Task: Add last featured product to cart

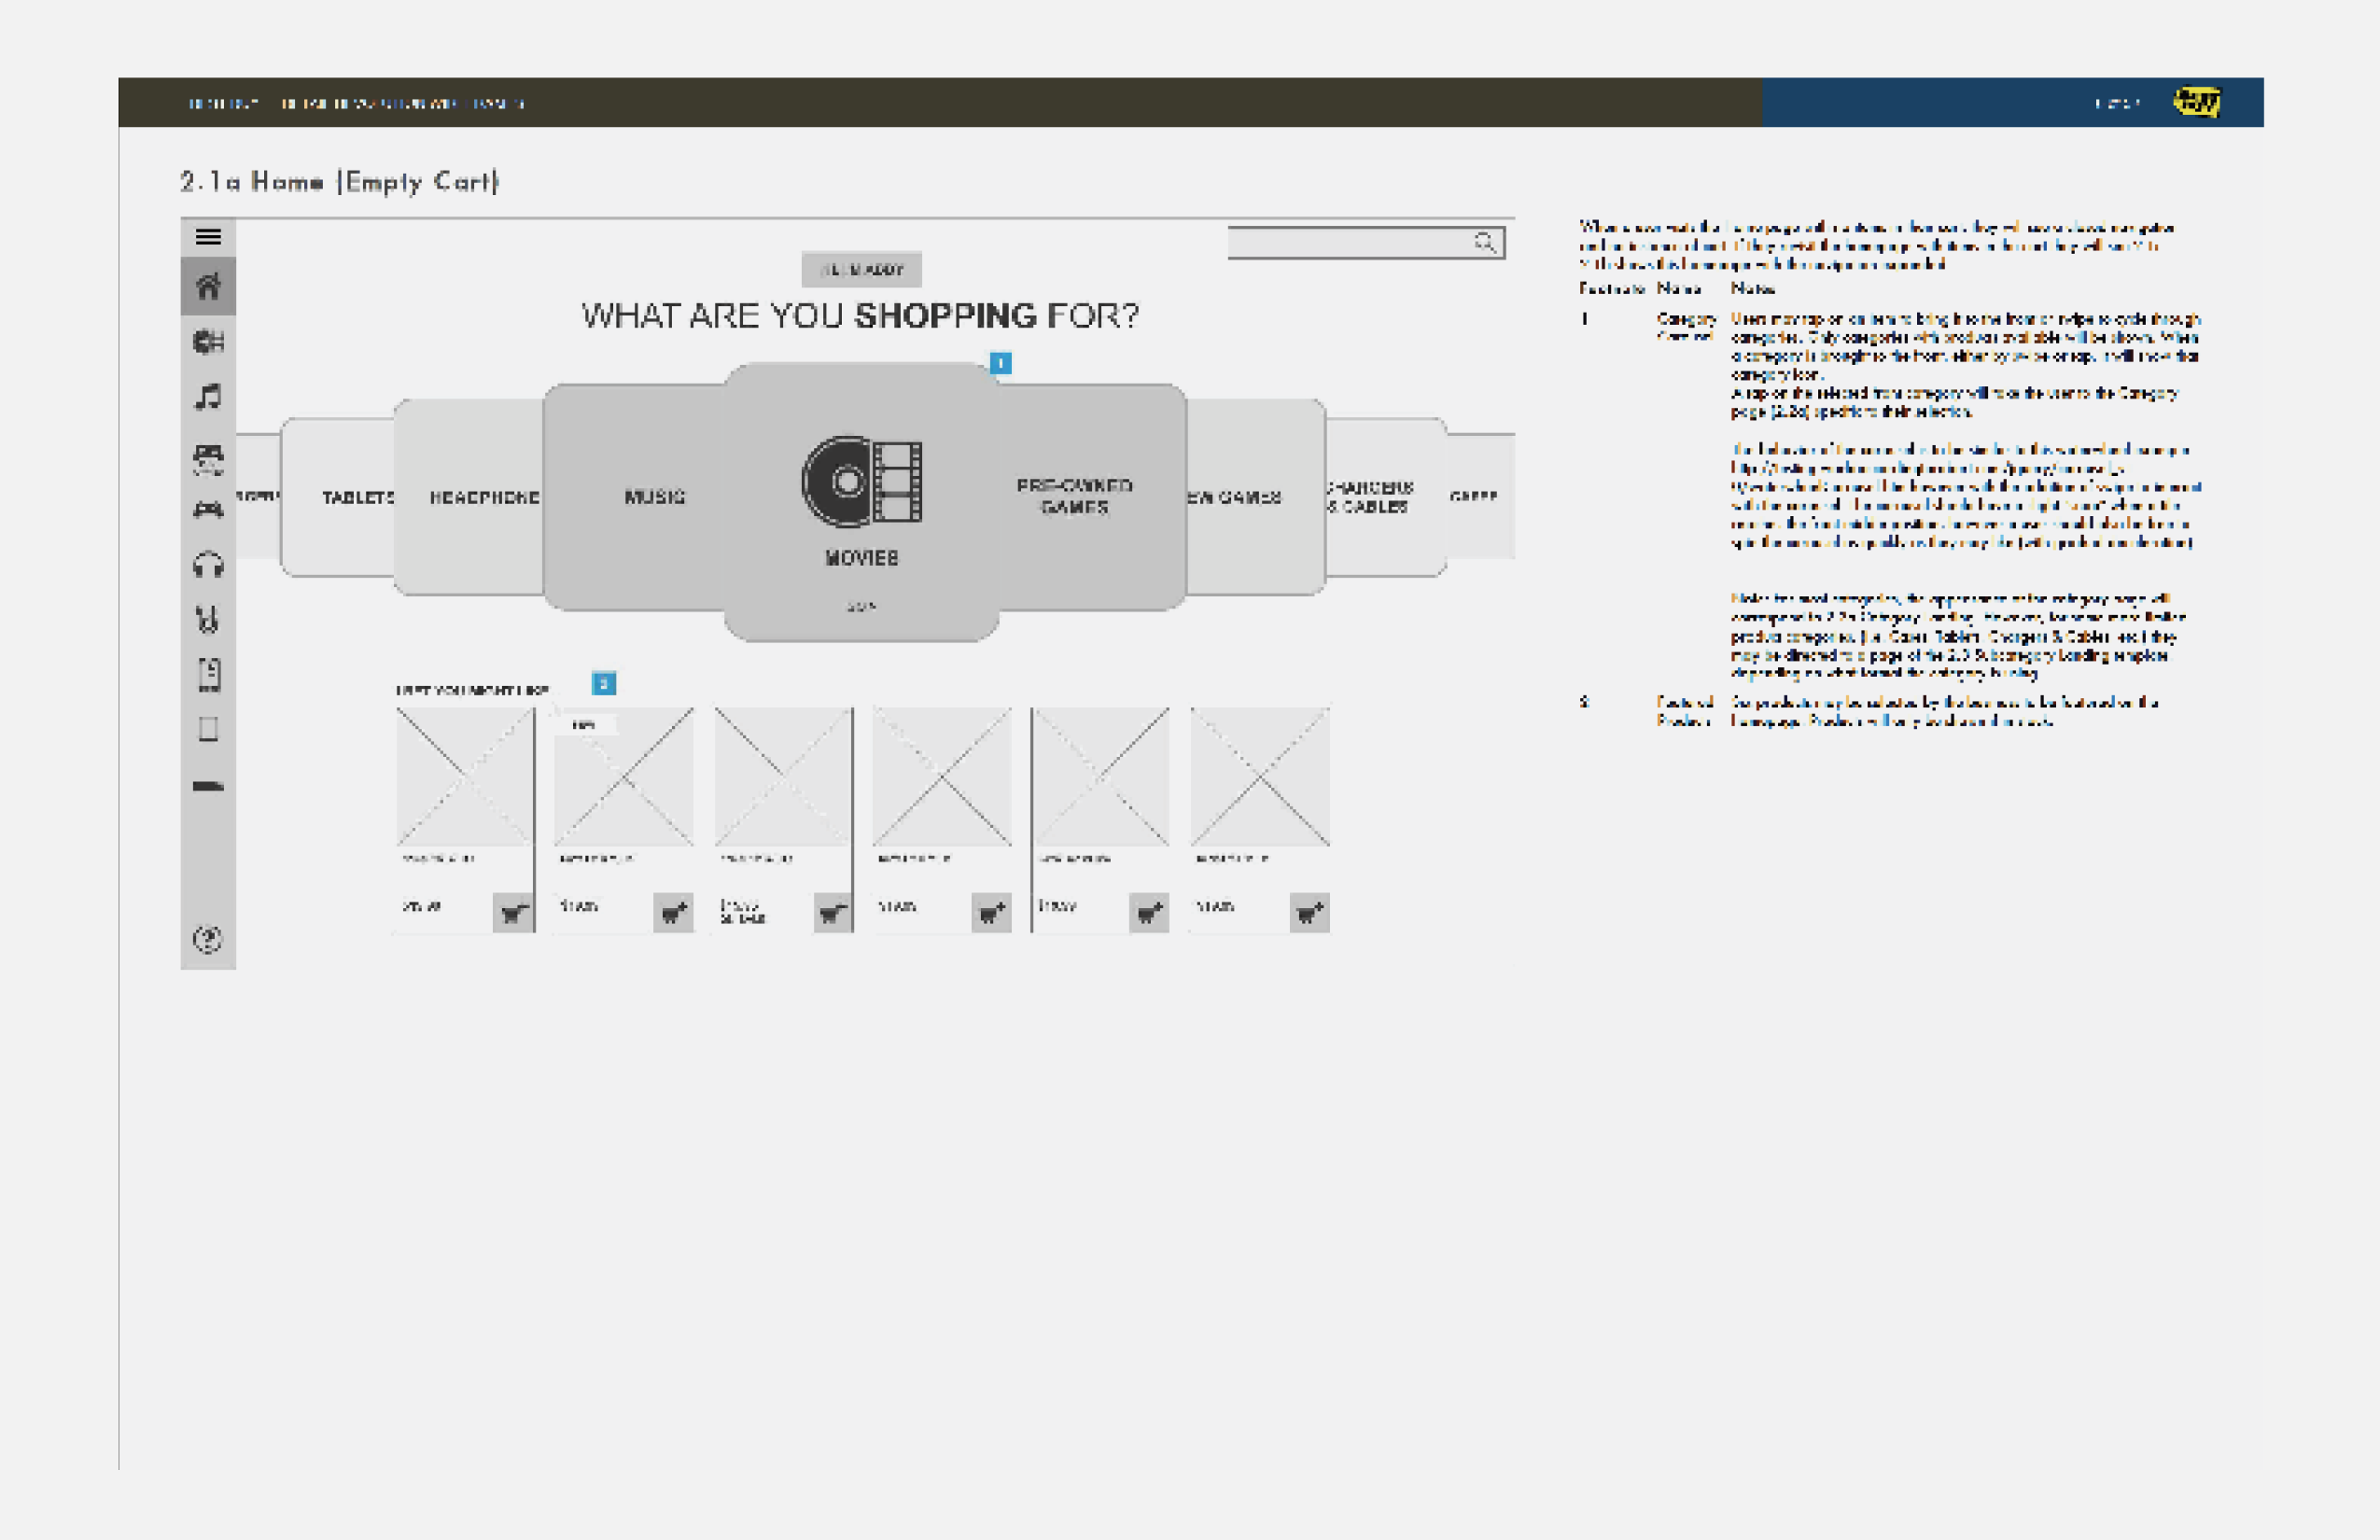Action: [1309, 912]
